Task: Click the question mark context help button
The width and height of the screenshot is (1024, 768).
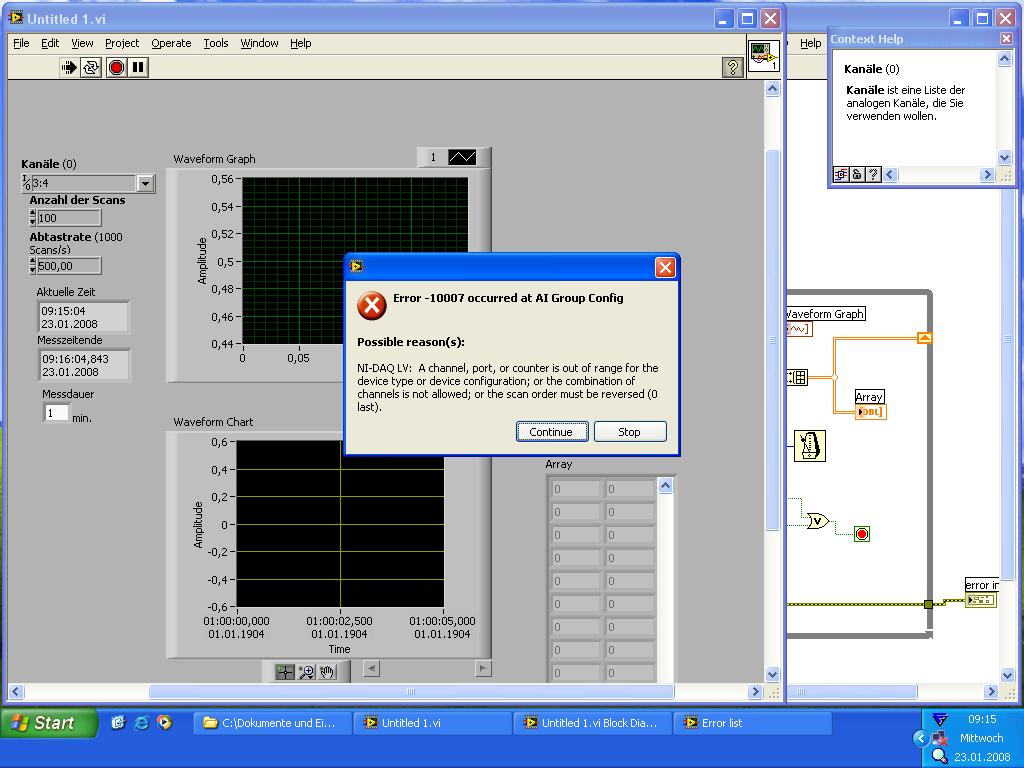Action: click(x=732, y=68)
